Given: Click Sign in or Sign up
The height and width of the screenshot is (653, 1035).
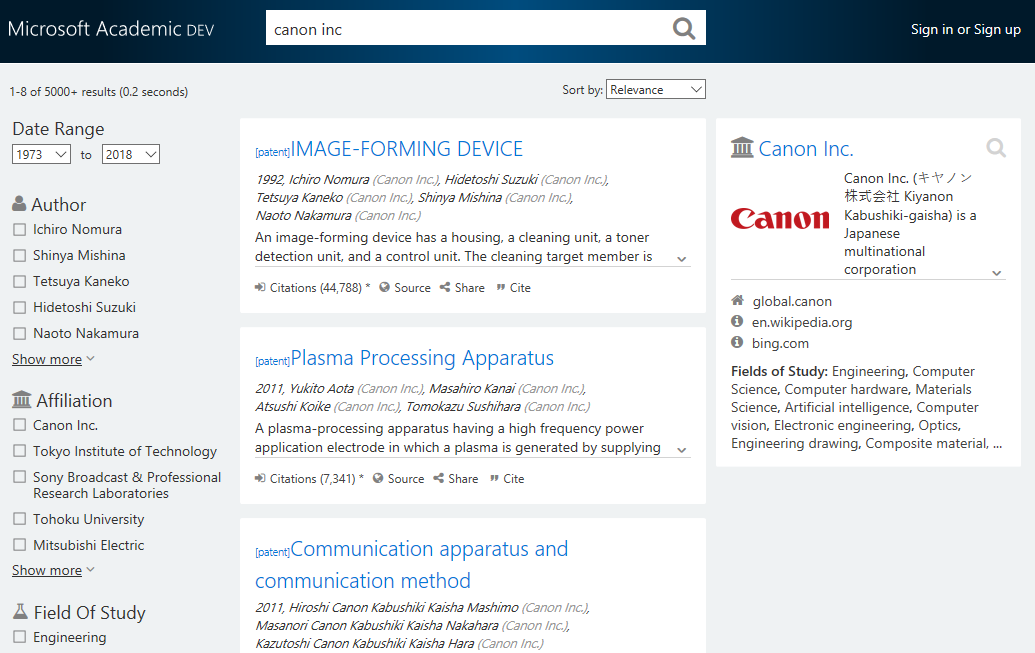Looking at the screenshot, I should click(x=965, y=29).
